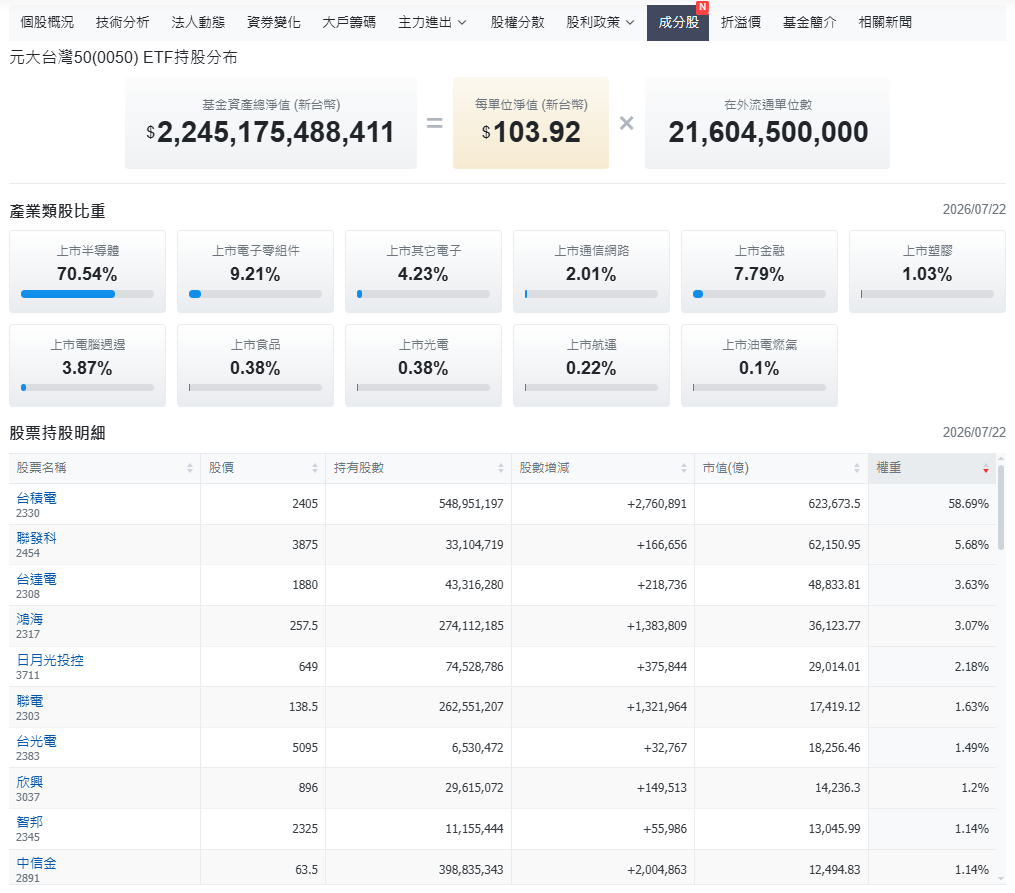This screenshot has height=893, width=1015.
Task: Sort table by 持有股數 column
Action: [x=418, y=468]
